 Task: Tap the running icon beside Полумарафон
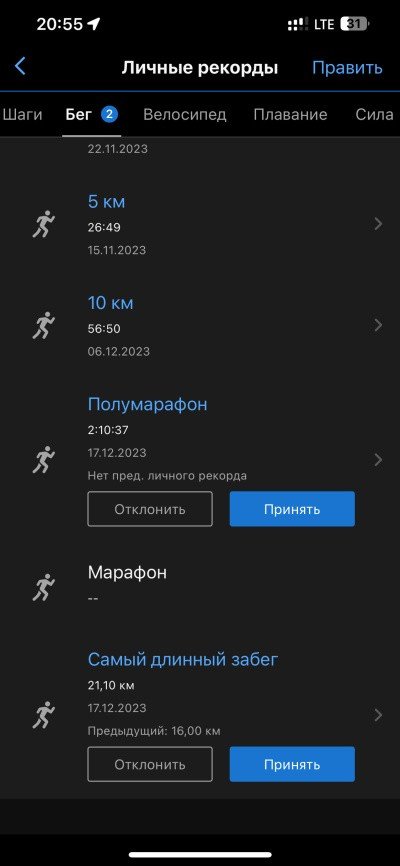point(44,460)
